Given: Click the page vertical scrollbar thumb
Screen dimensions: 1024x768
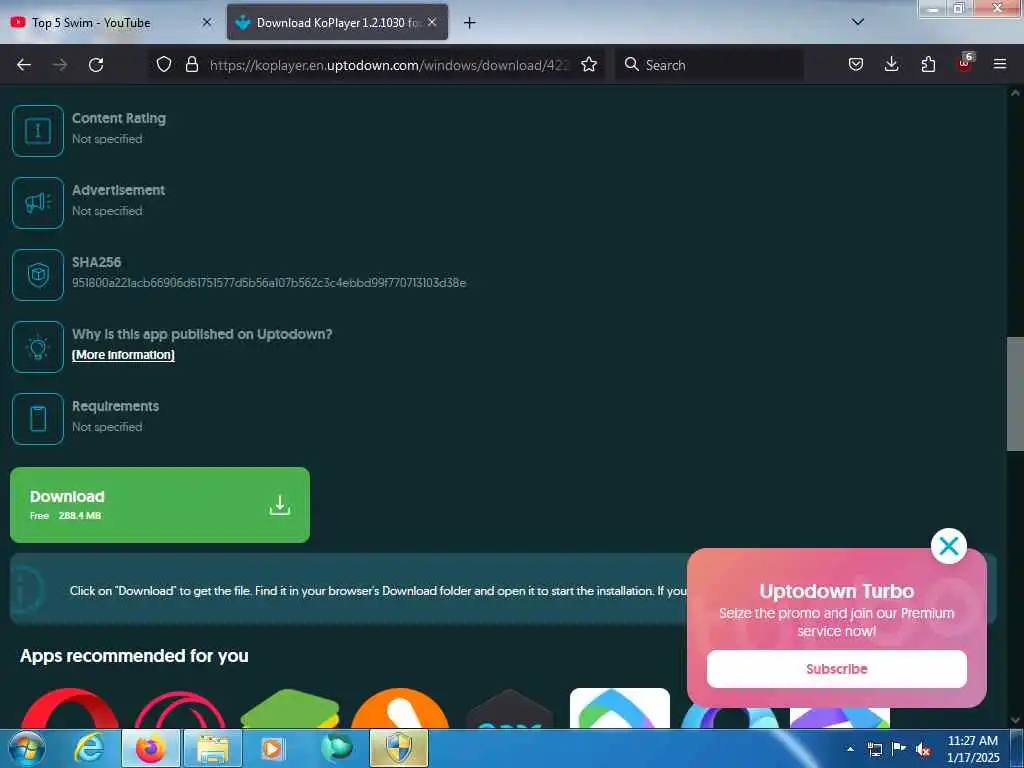Looking at the screenshot, I should pyautogui.click(x=1015, y=394).
